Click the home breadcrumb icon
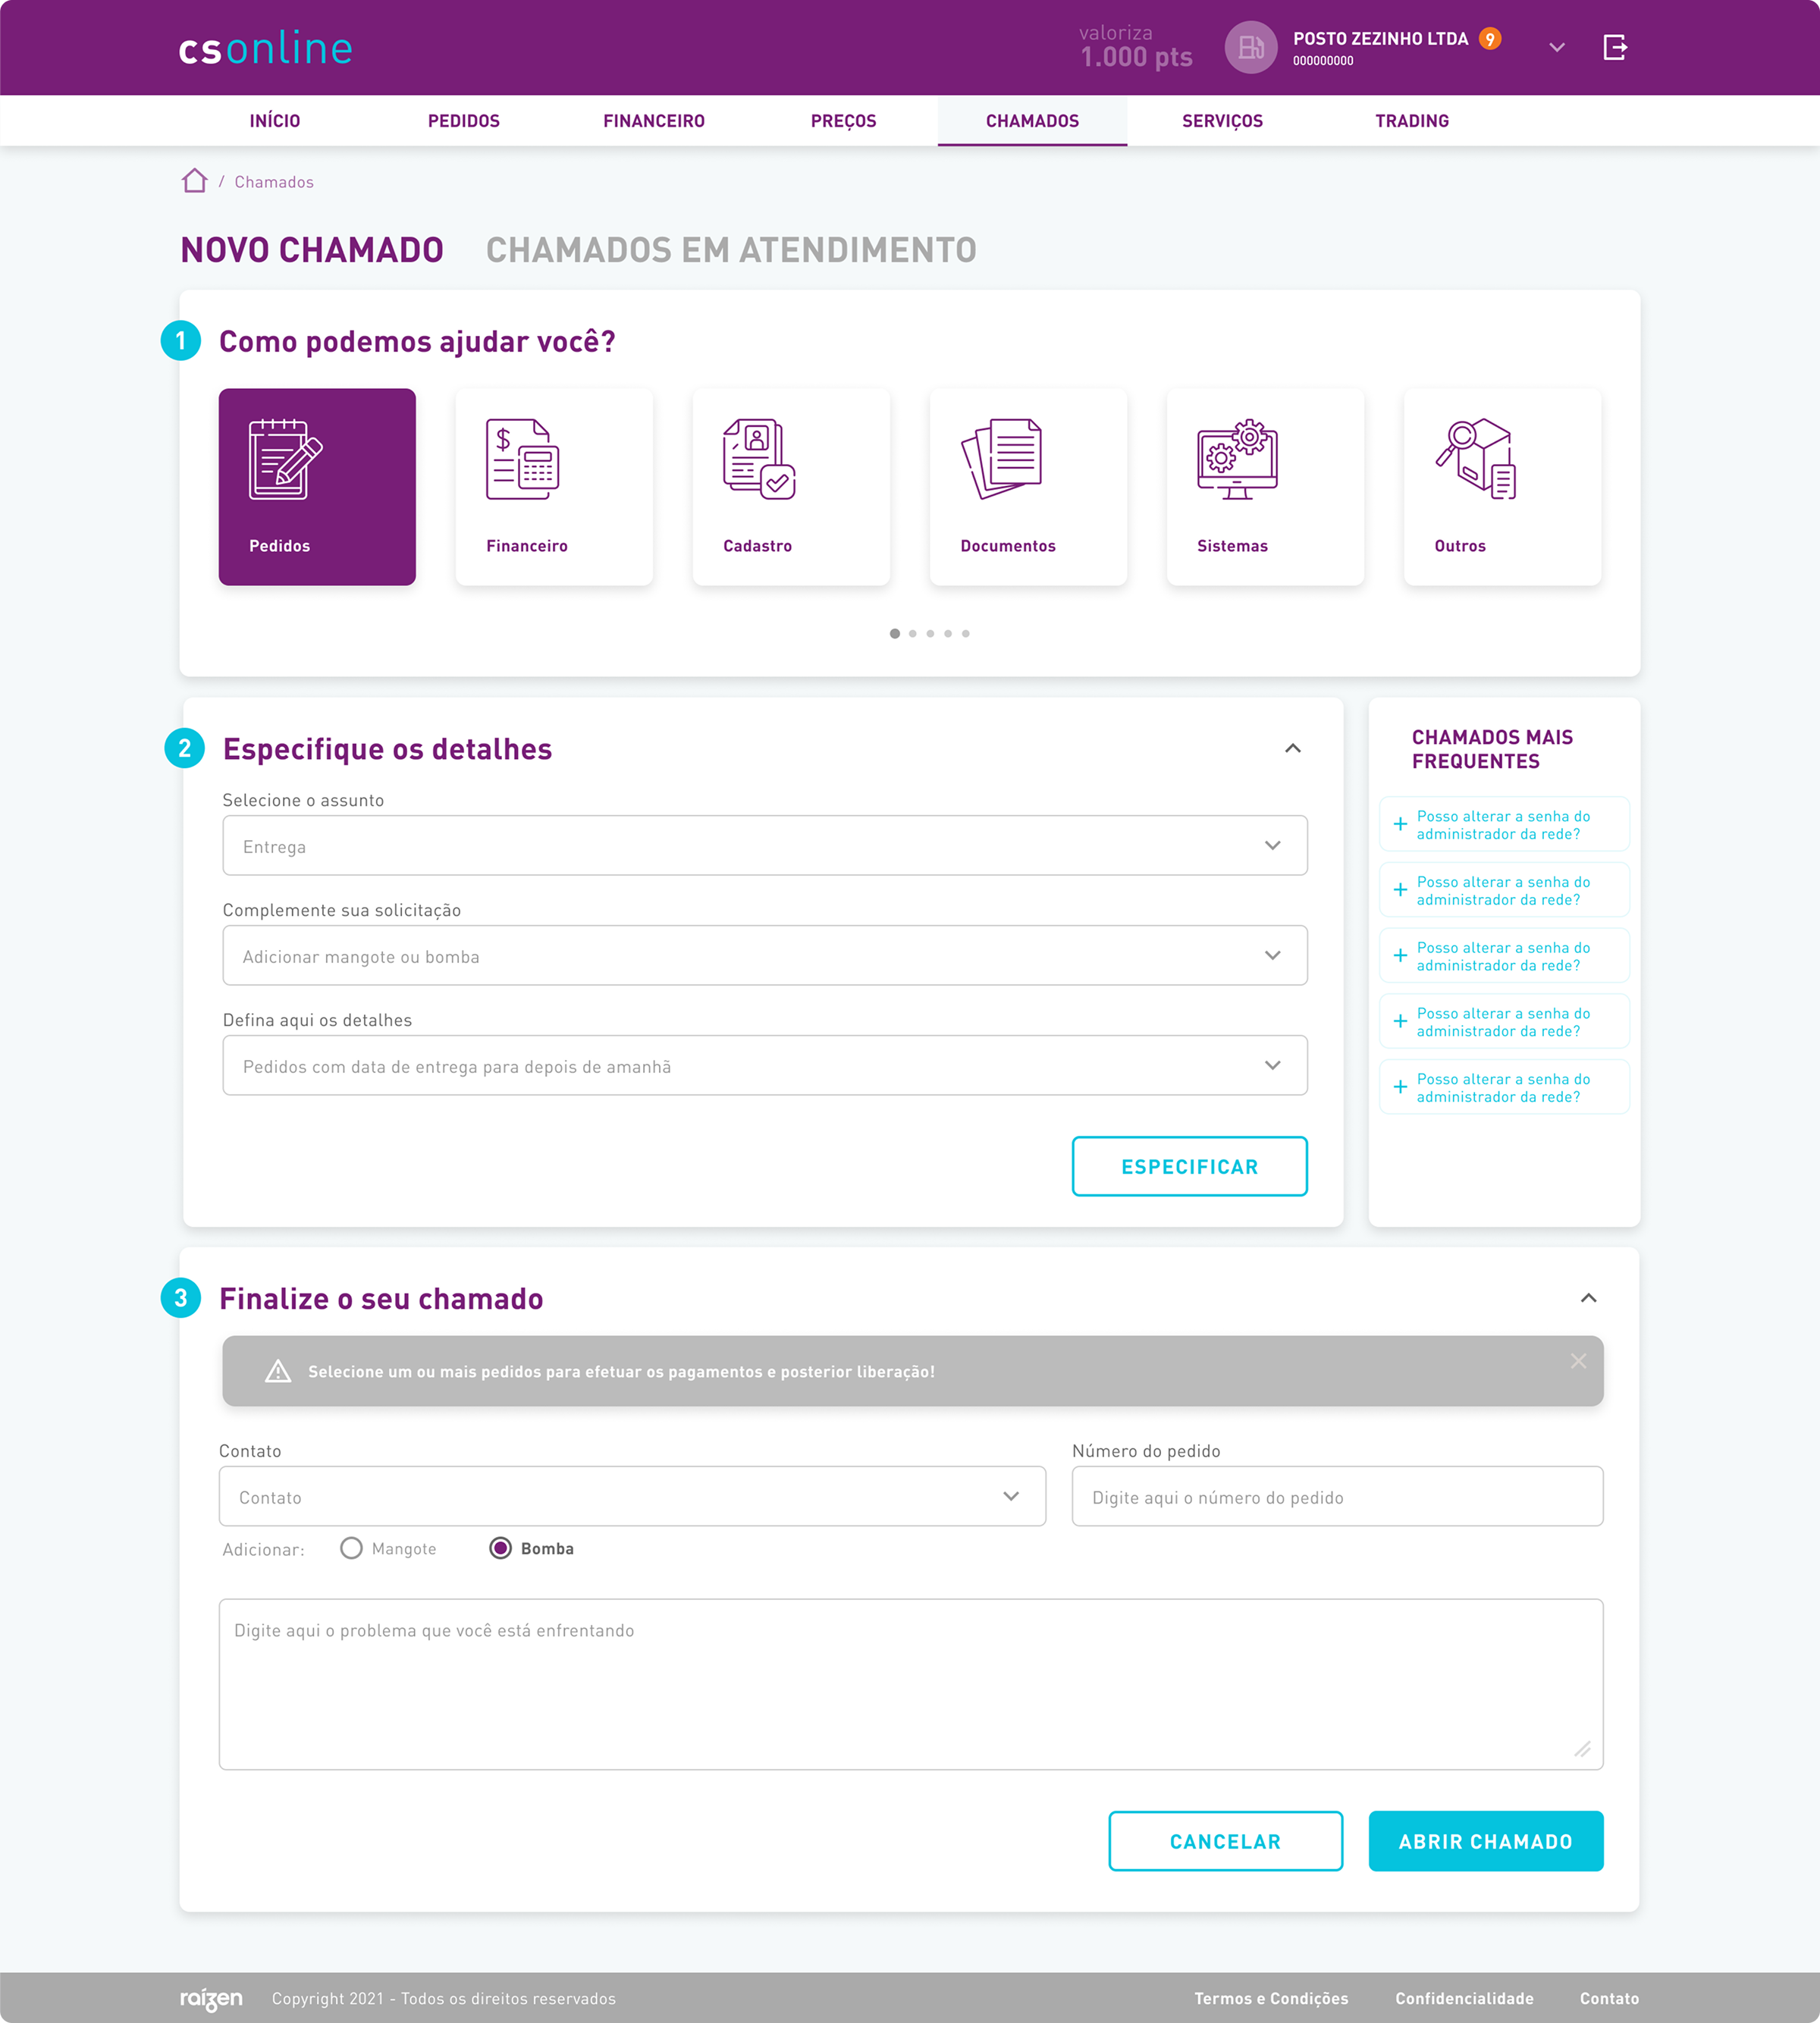This screenshot has width=1820, height=2023. pyautogui.click(x=194, y=181)
